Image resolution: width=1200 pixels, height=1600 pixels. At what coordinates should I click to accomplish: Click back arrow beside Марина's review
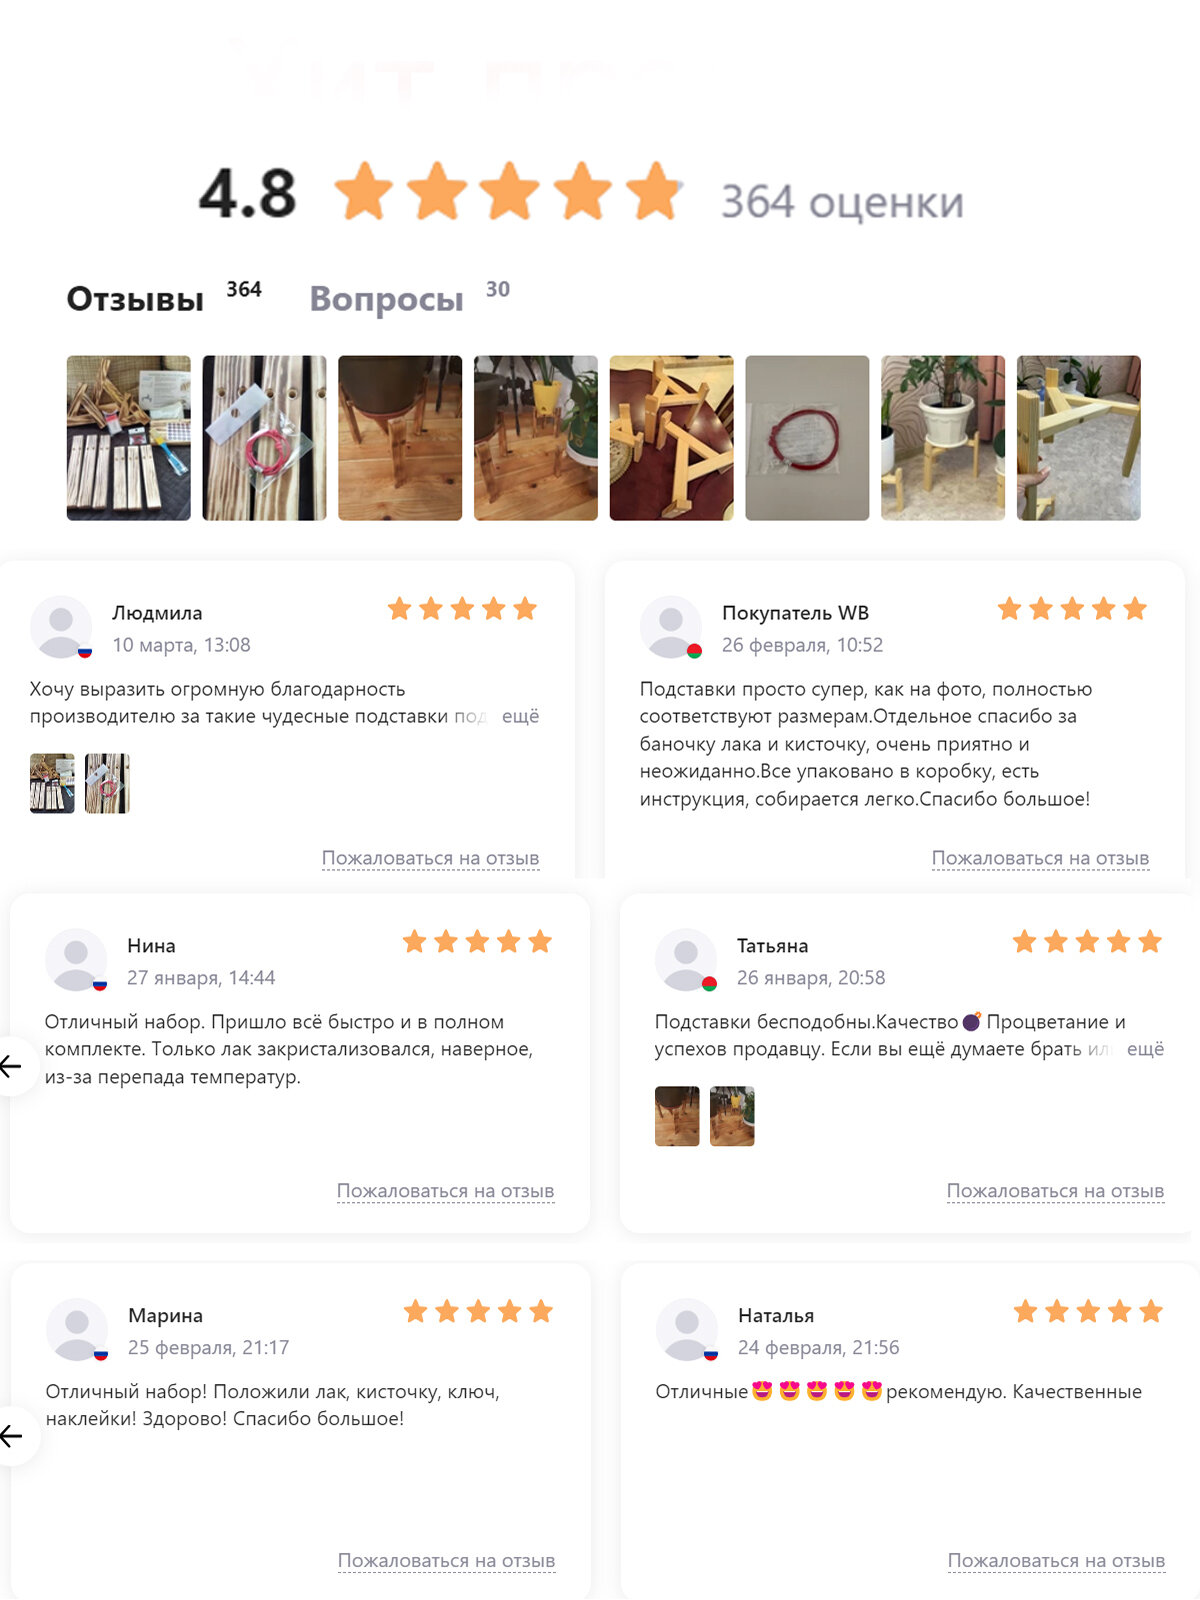click(11, 1436)
